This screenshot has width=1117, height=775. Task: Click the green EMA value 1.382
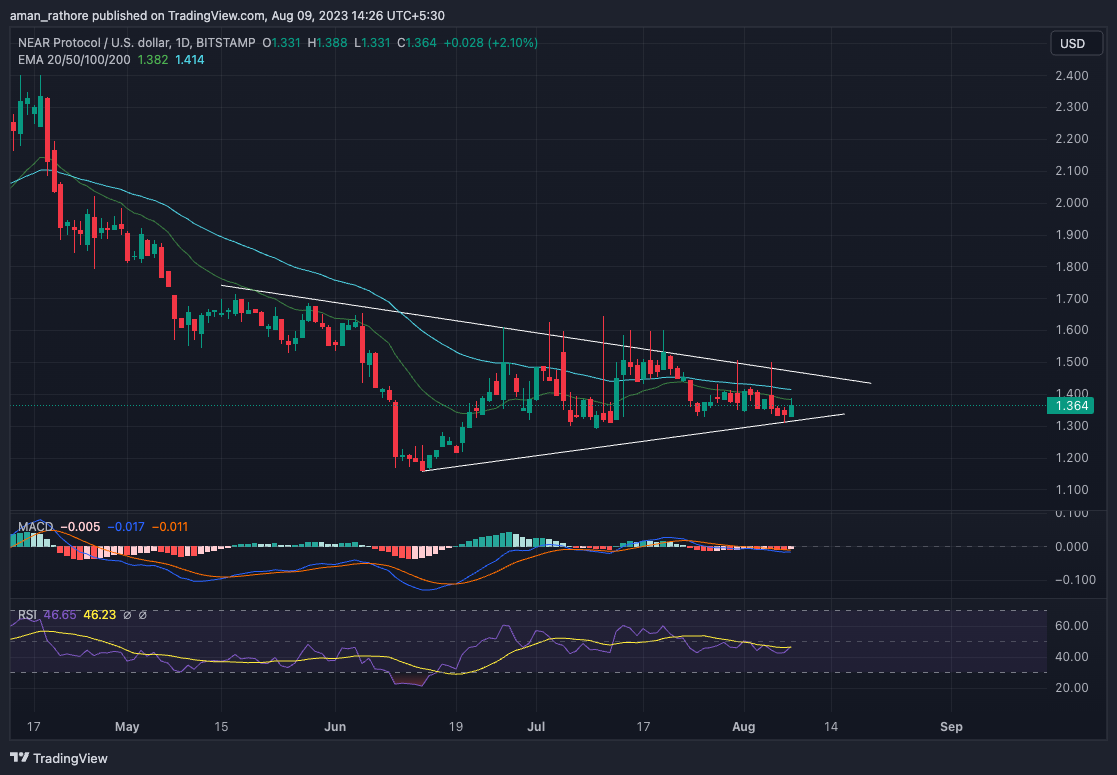(153, 60)
